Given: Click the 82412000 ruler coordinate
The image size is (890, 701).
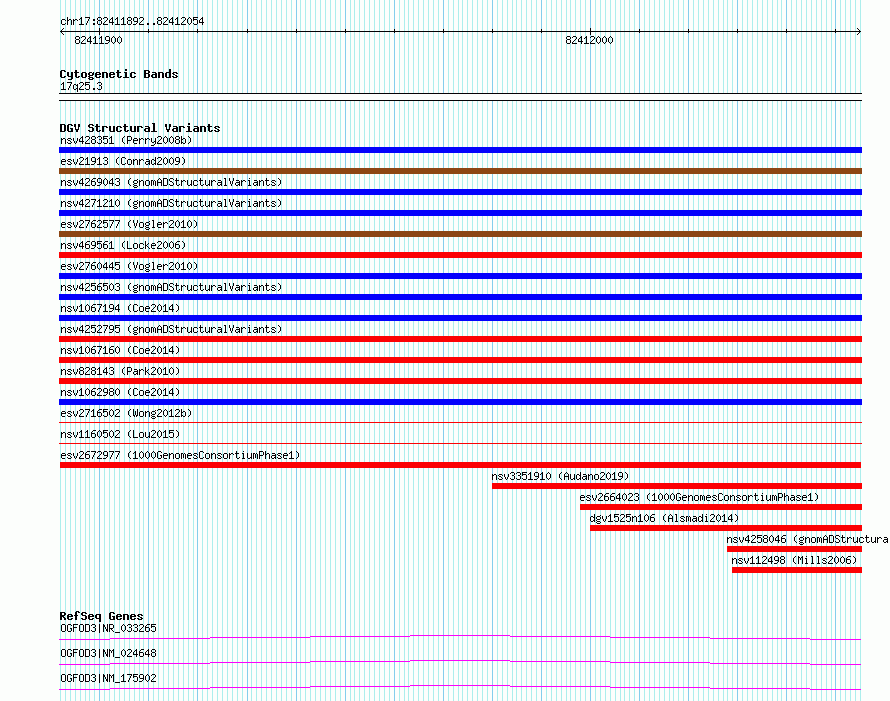Looking at the screenshot, I should [x=589, y=40].
